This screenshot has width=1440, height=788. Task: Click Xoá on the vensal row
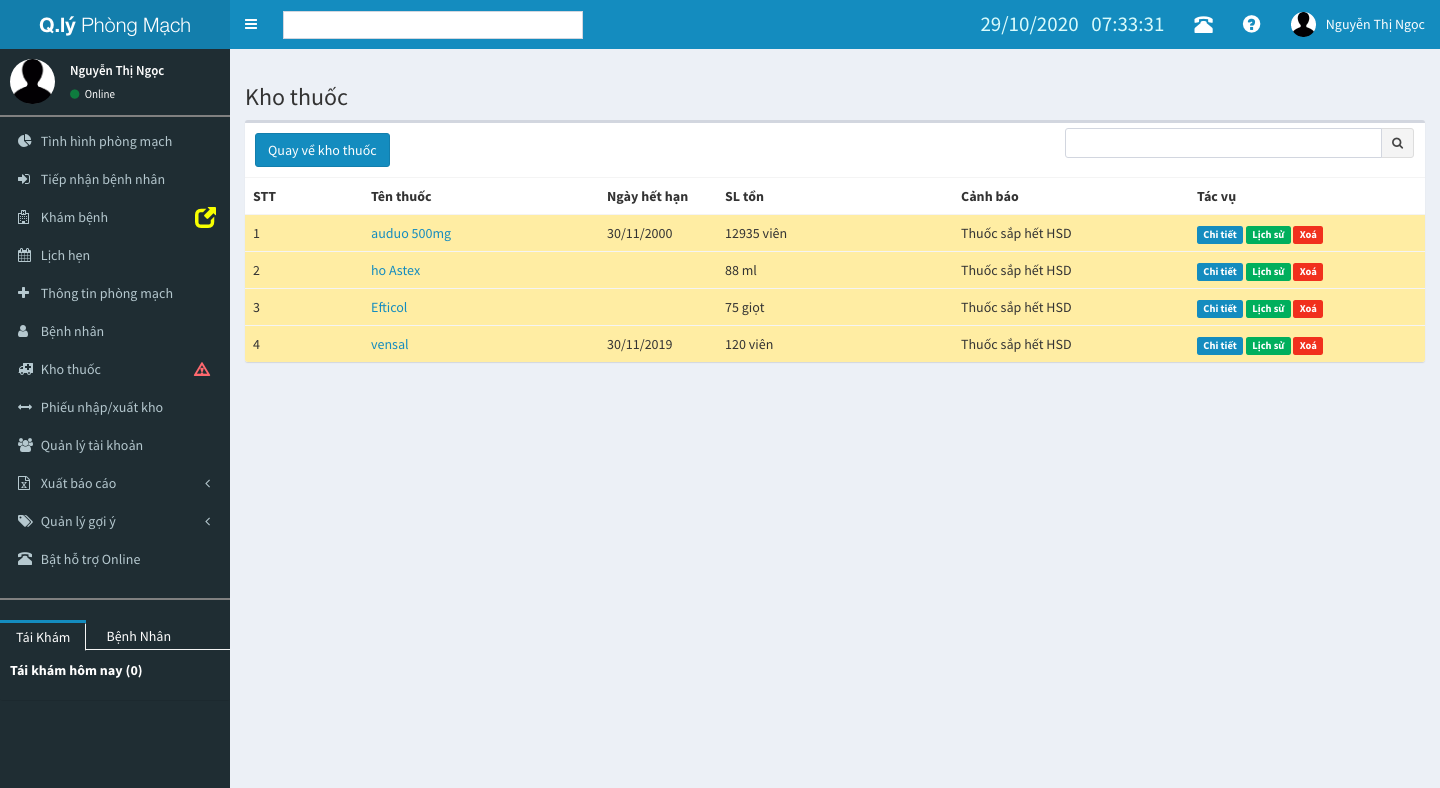1308,346
